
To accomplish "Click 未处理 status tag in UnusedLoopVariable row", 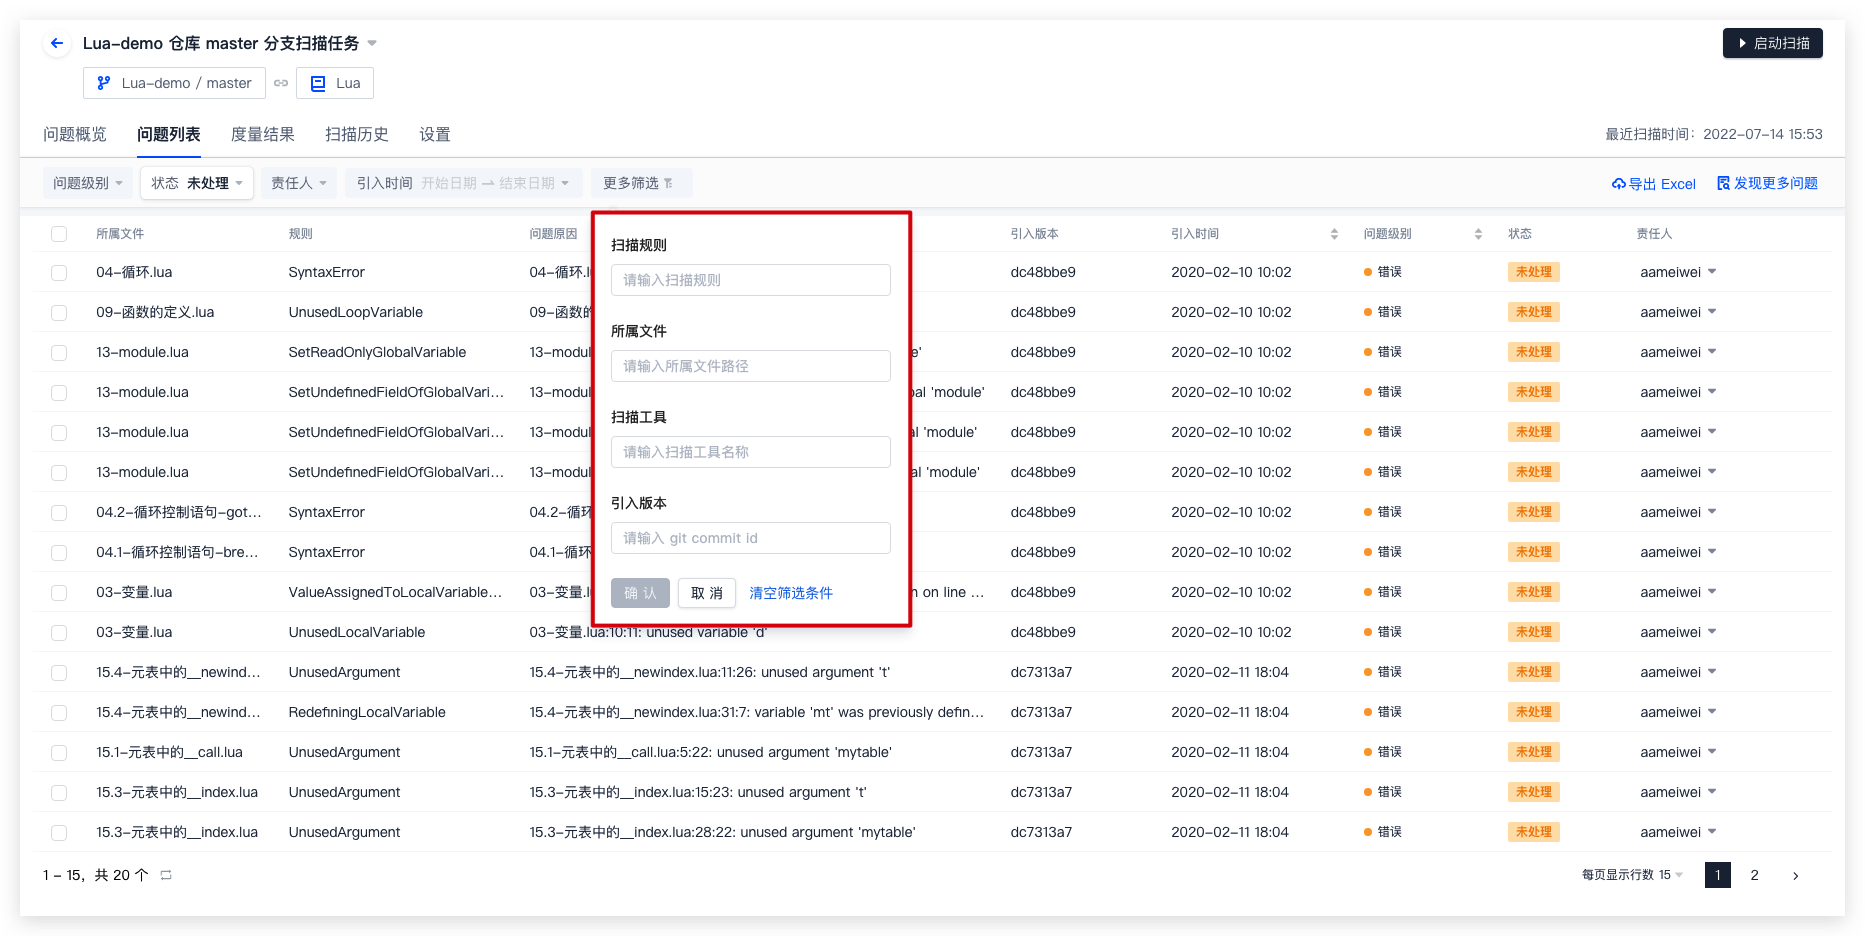I will [1534, 312].
